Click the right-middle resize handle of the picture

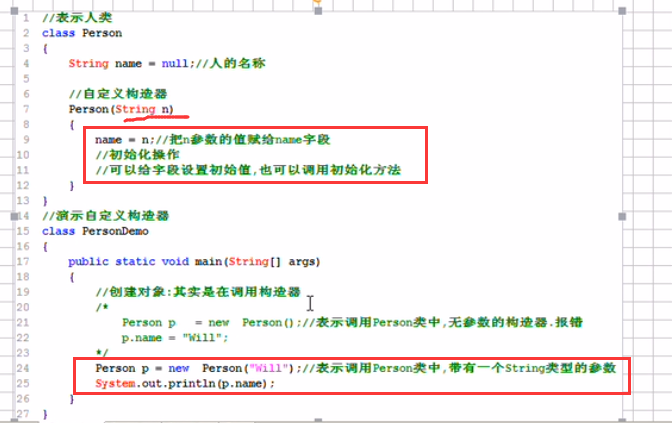coord(622,216)
